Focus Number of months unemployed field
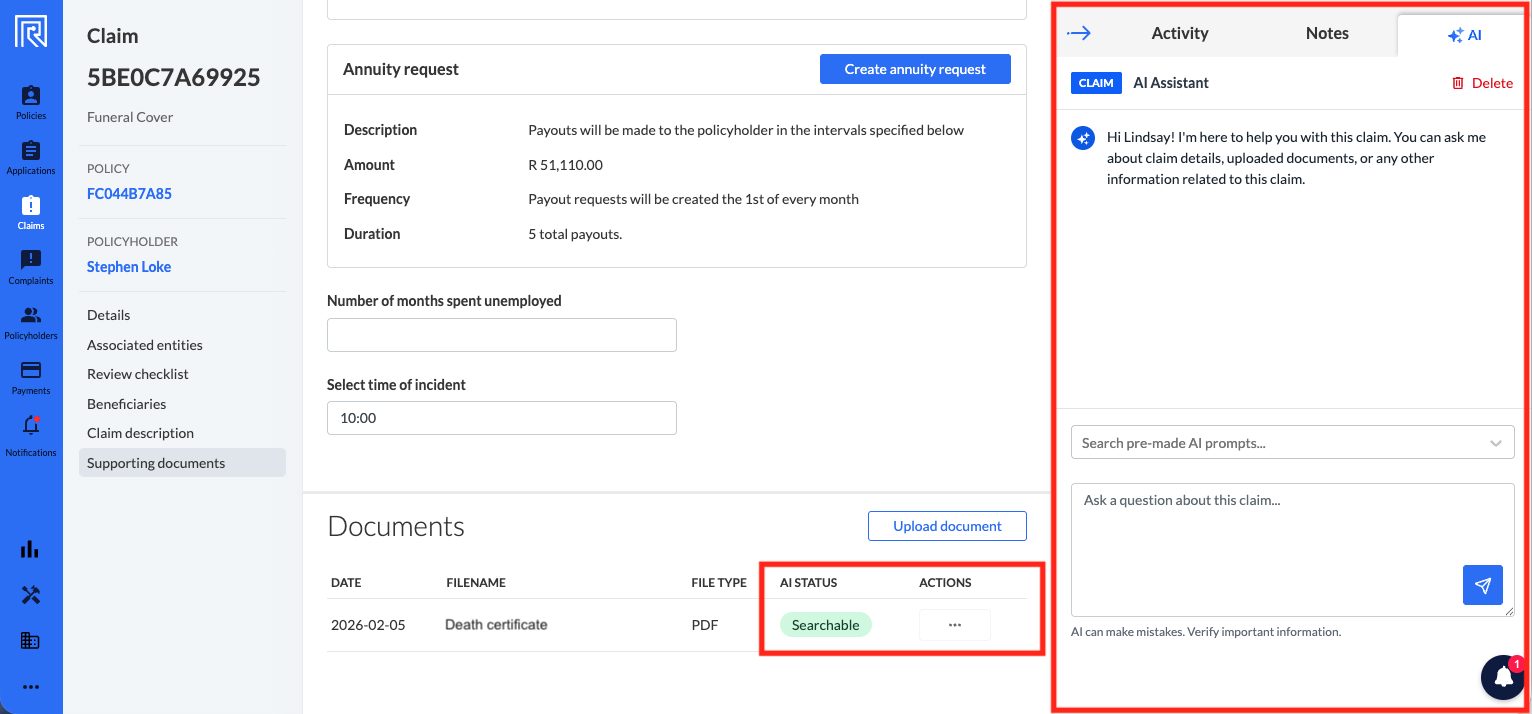Screen dimensions: 1532x714 (502, 335)
